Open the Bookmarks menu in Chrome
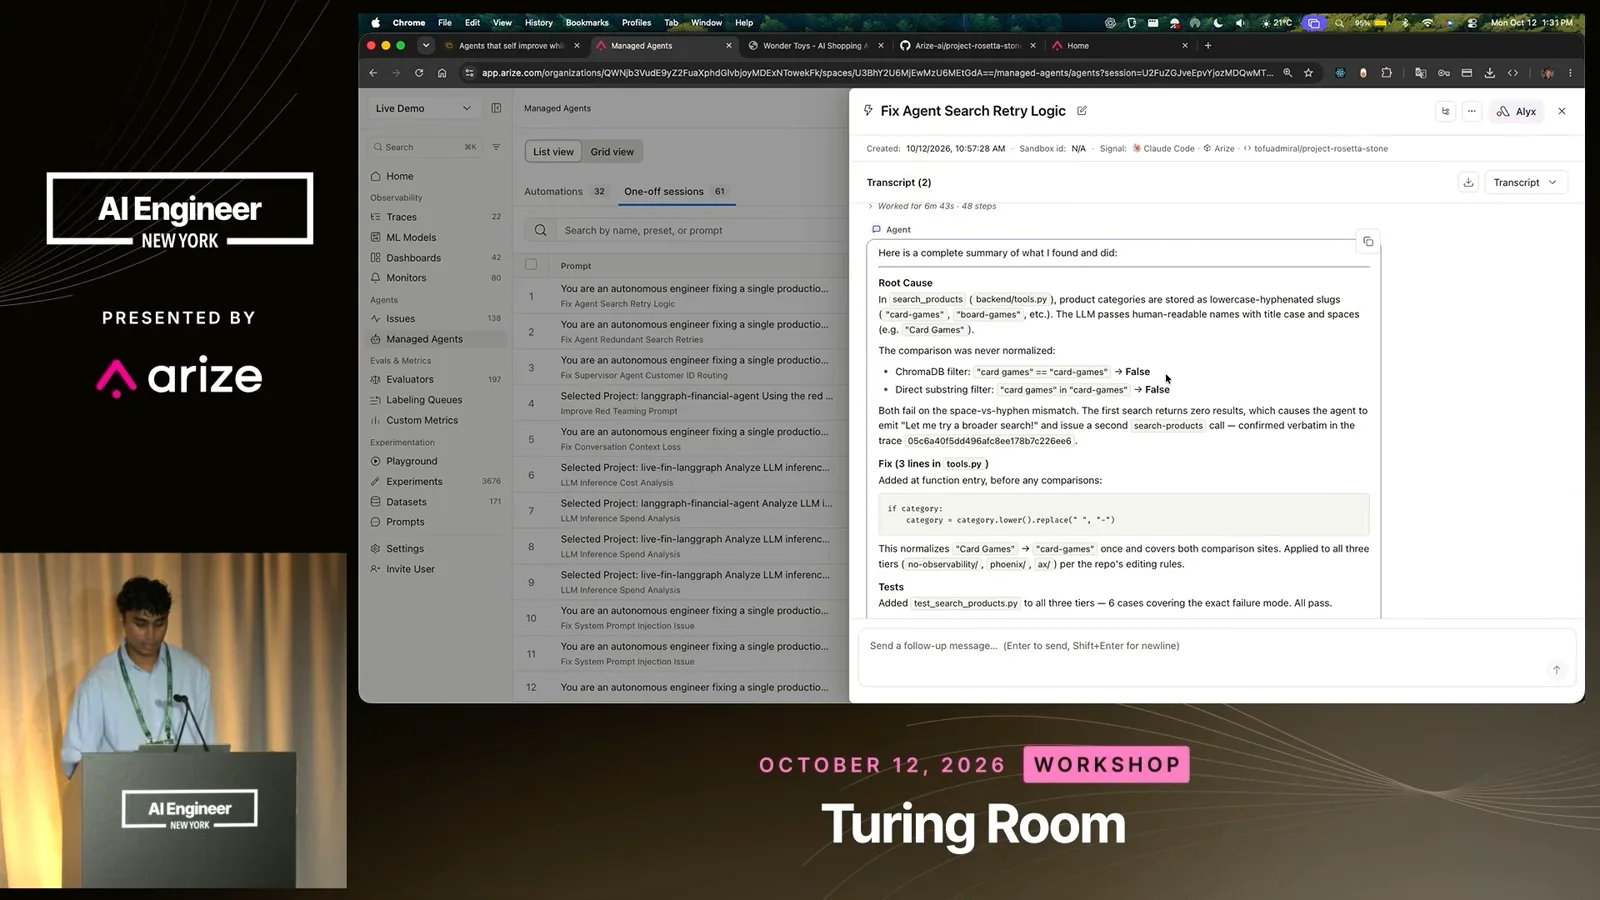Screen dimensions: 1600x900 (587, 23)
